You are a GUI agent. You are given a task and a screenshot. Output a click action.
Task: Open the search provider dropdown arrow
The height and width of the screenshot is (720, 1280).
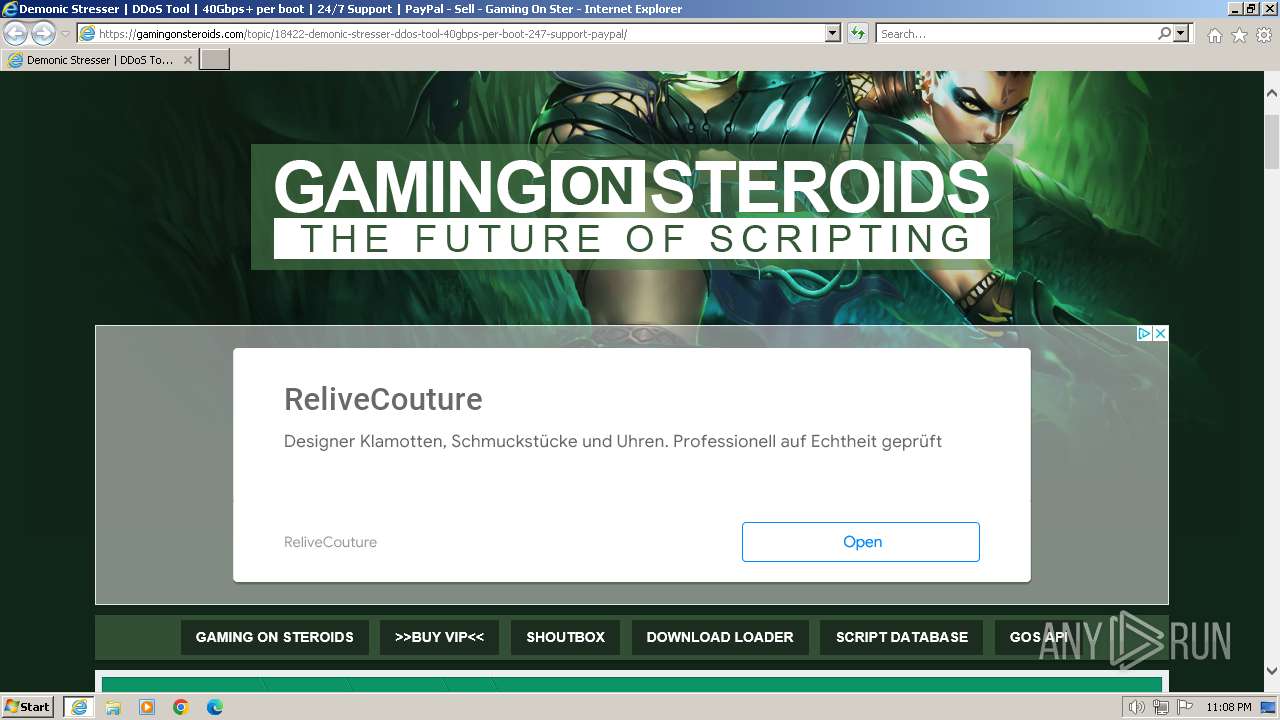[x=1181, y=34]
